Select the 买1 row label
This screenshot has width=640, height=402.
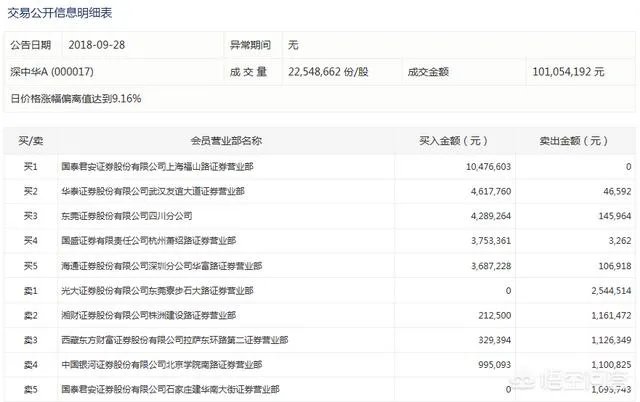[x=31, y=167]
